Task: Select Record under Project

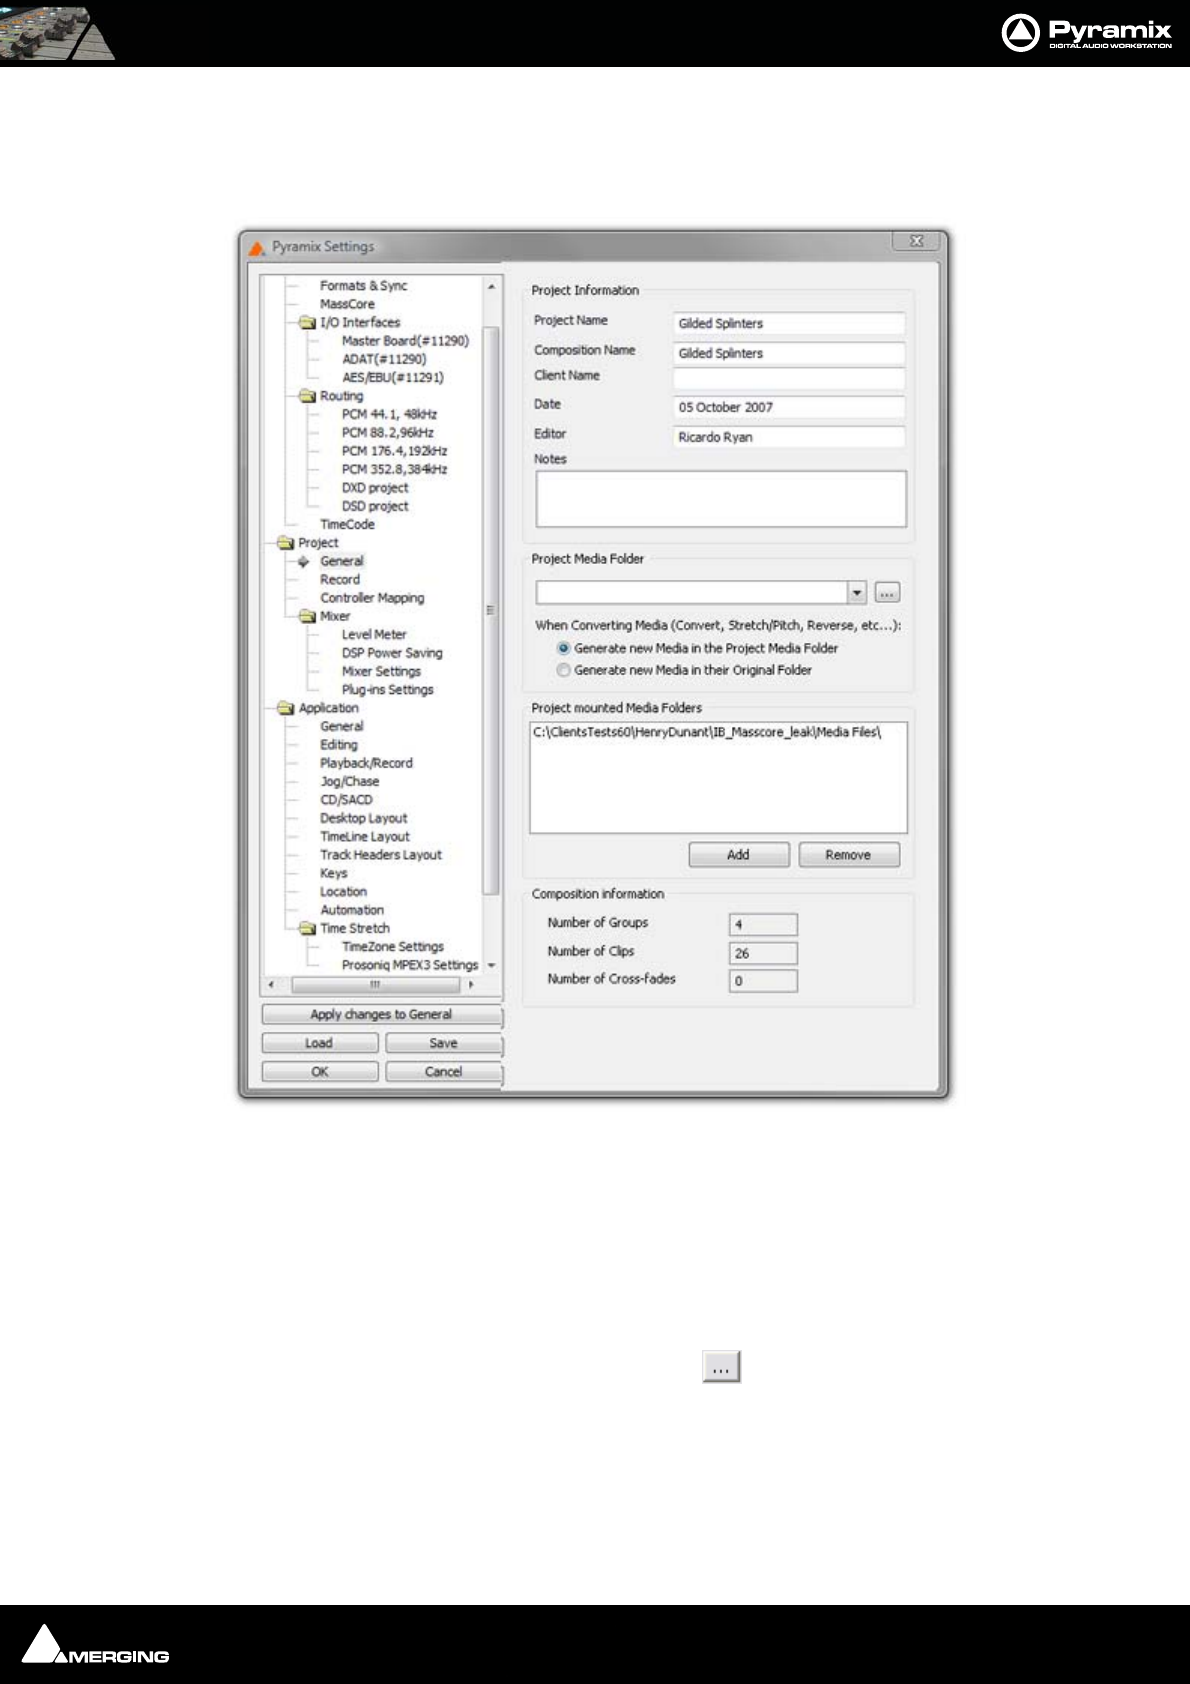Action: tap(340, 579)
